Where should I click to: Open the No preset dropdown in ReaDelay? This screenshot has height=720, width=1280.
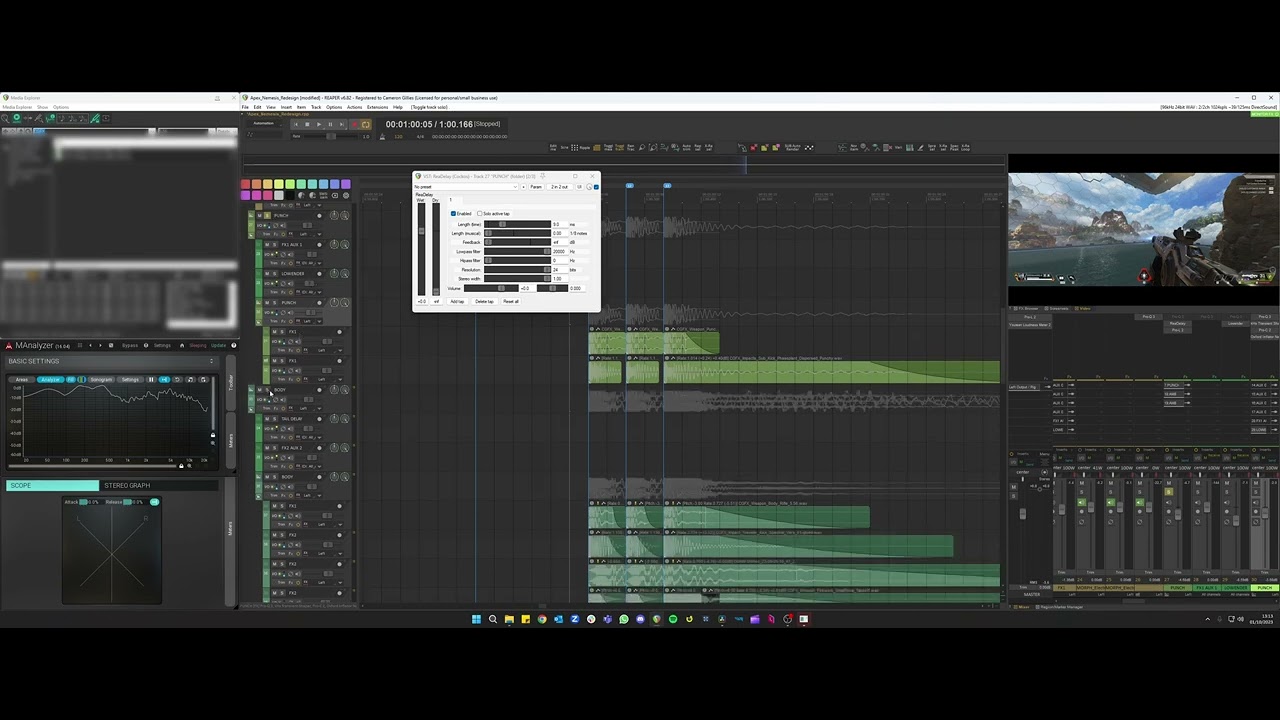pyautogui.click(x=467, y=187)
